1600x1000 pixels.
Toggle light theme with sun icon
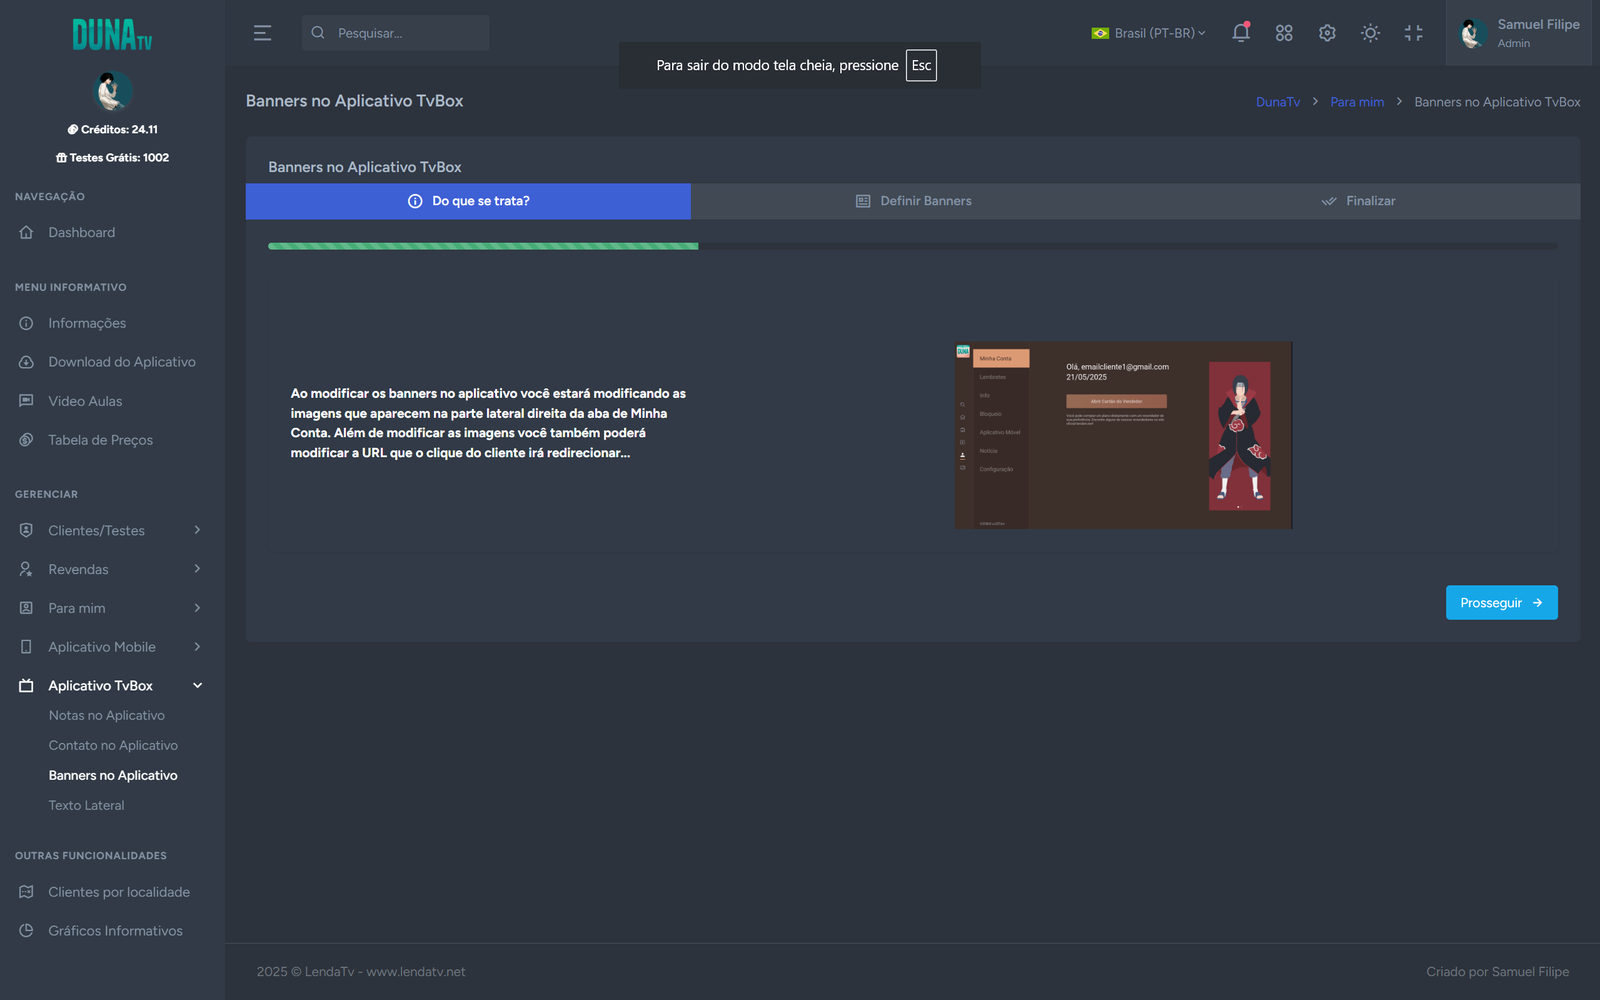click(x=1370, y=33)
